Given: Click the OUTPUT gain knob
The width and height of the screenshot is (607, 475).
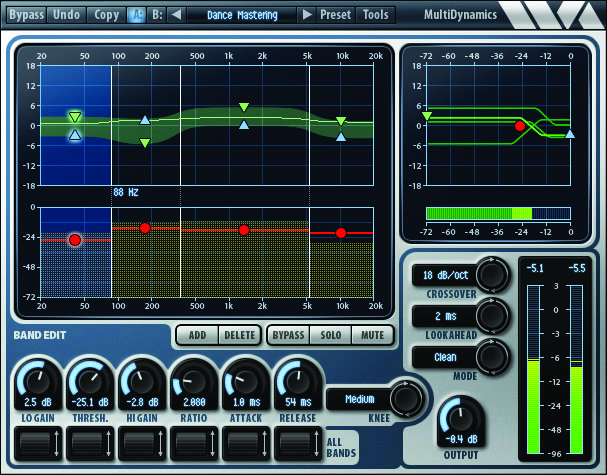Looking at the screenshot, I should coord(461,419).
